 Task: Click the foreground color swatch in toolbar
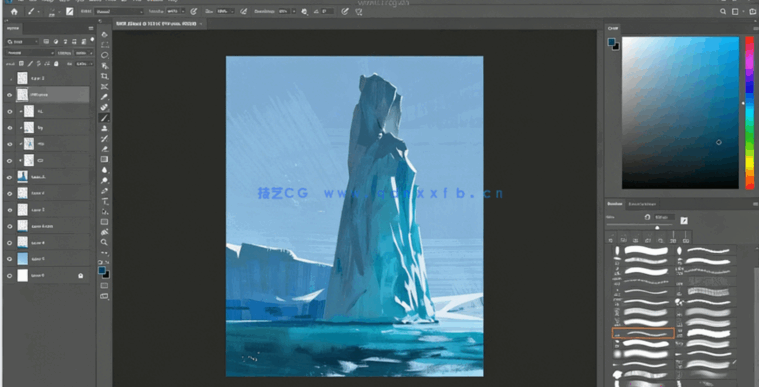102,270
